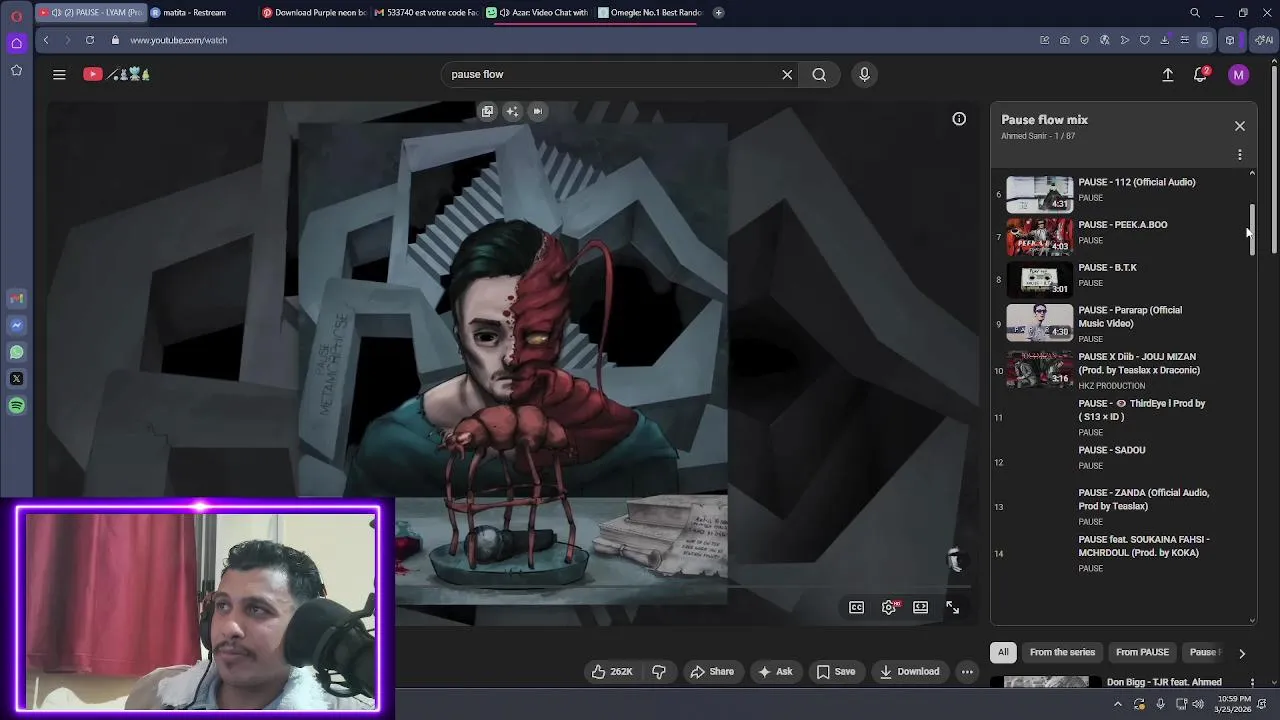Open X (Twitter) in Opera sidebar

[16, 379]
